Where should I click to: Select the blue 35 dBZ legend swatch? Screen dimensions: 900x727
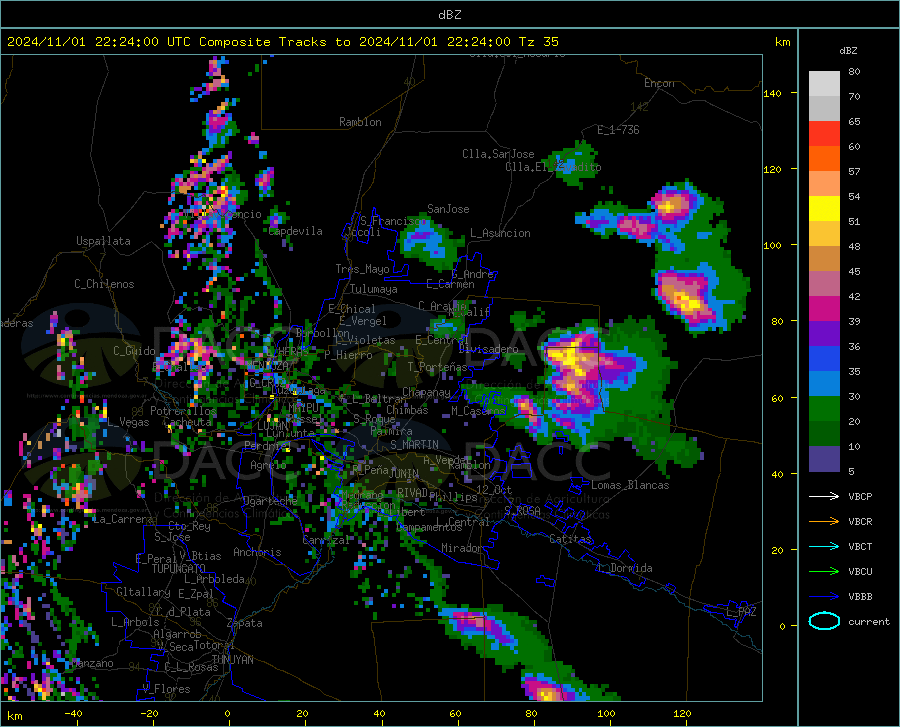point(824,359)
